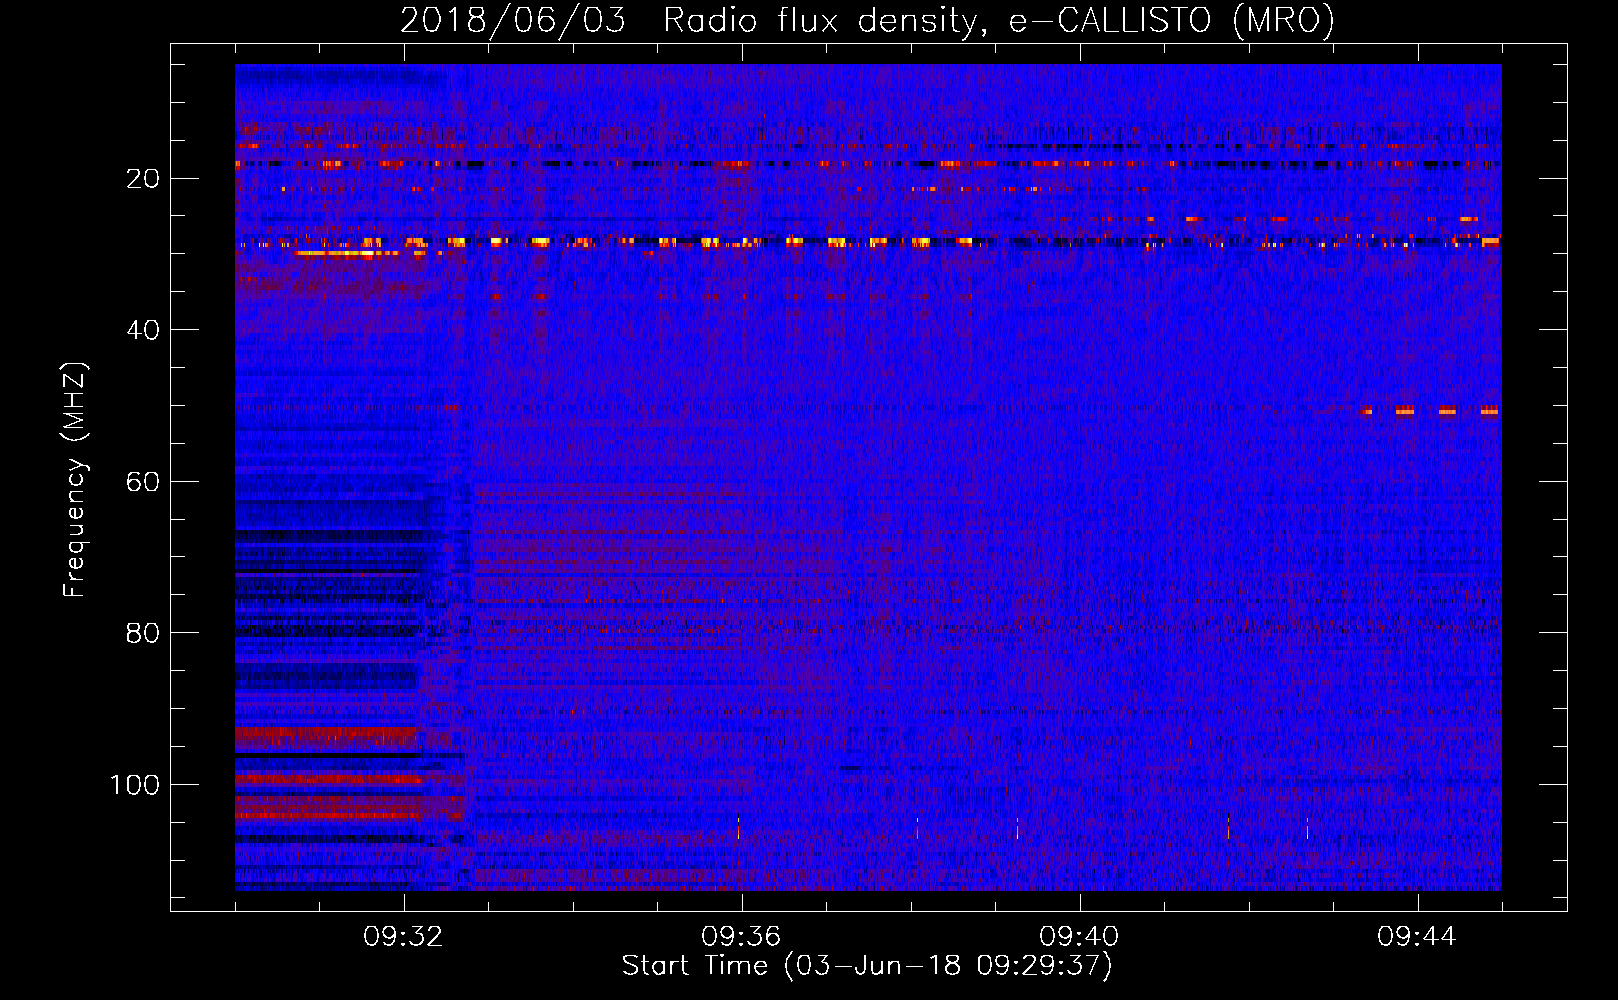
Task: Click the '100' frequency tick label
Action: (135, 785)
